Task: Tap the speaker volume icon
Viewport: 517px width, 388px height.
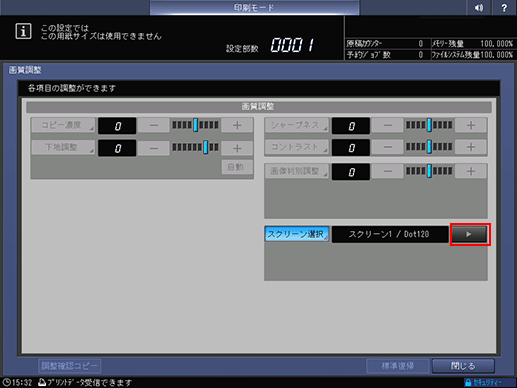Action: tap(479, 7)
